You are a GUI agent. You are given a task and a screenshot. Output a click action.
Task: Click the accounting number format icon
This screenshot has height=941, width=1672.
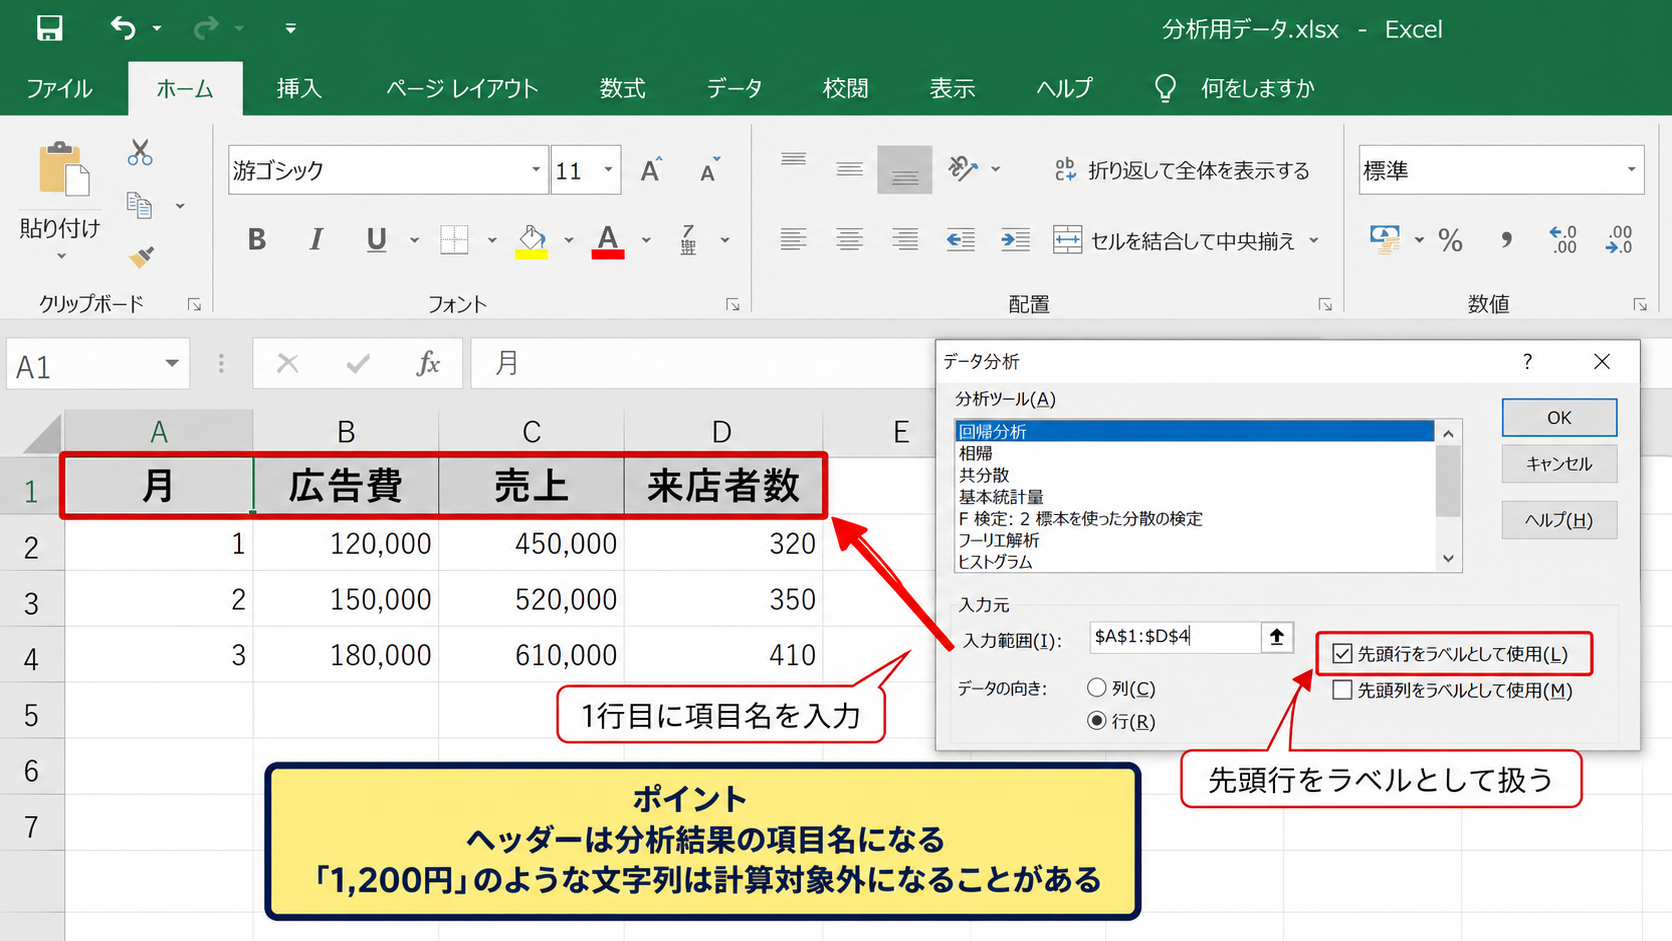click(x=1385, y=240)
